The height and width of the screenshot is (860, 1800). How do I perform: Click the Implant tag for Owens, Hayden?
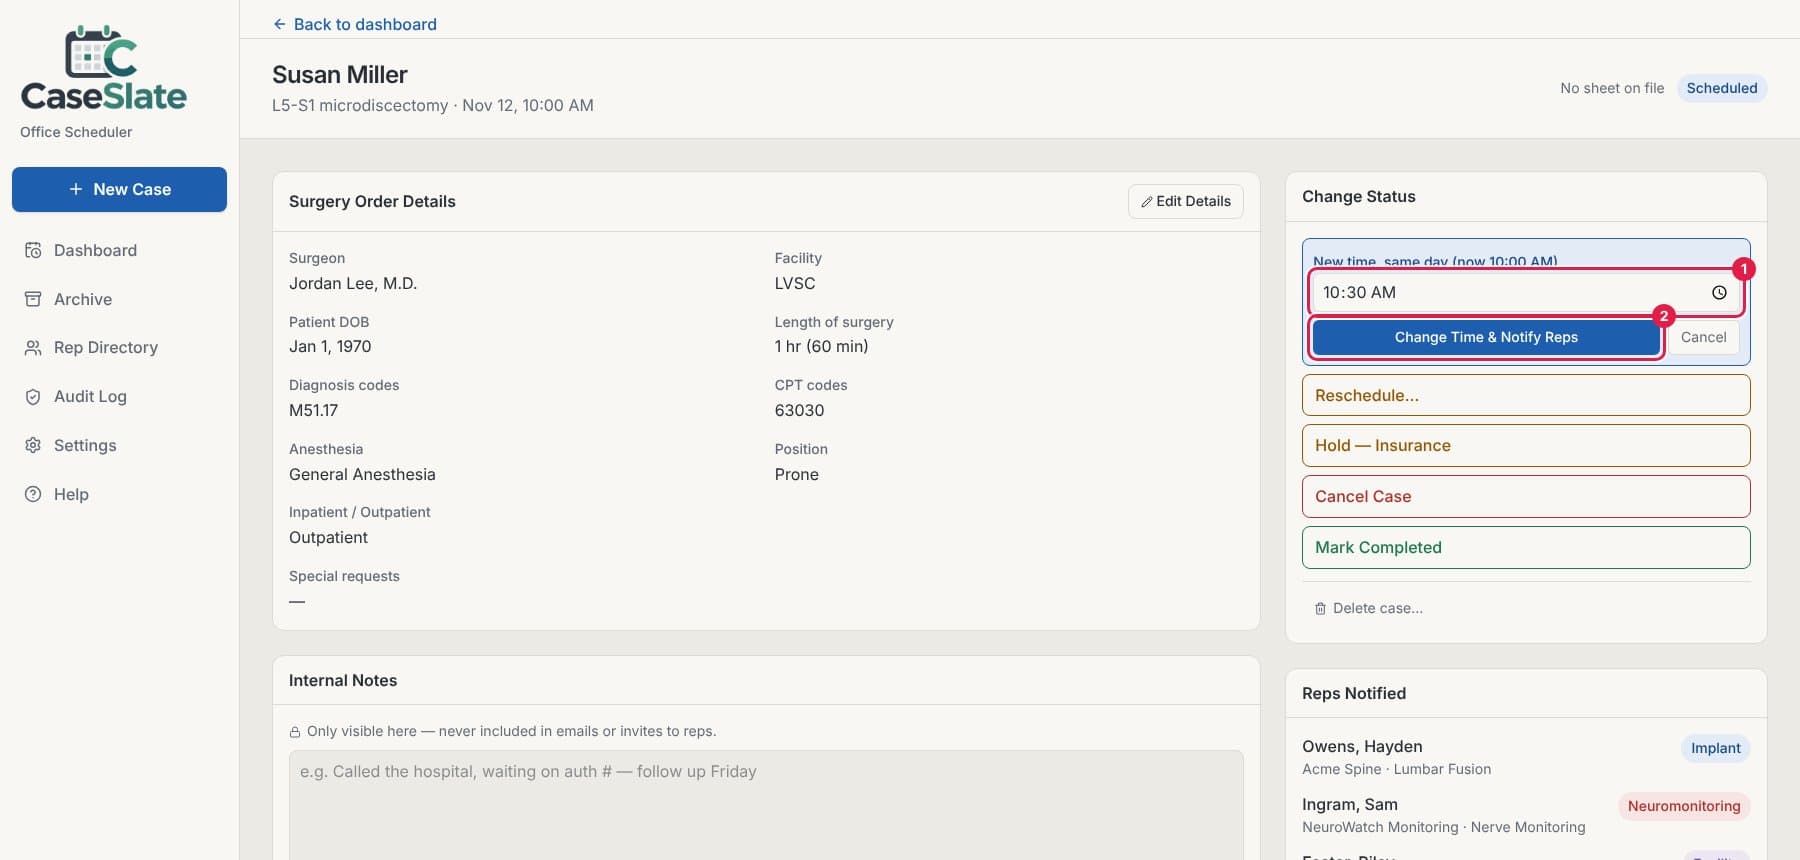click(1716, 748)
